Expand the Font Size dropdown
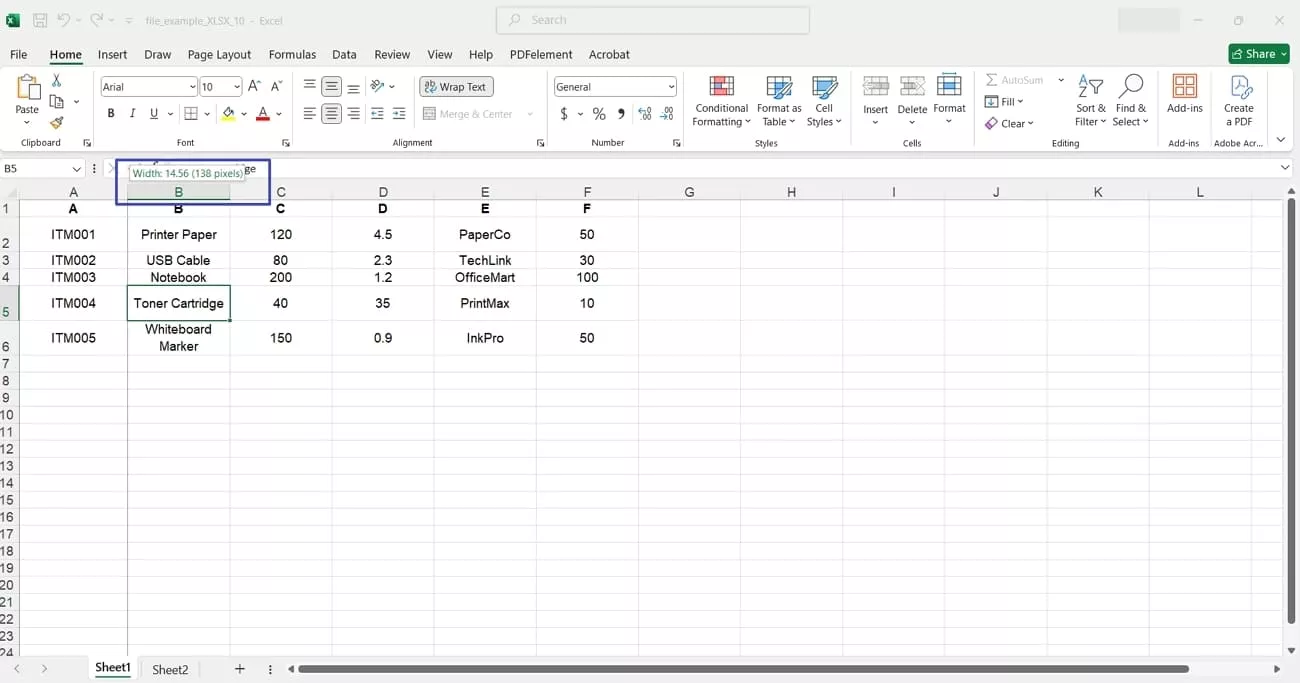The width and height of the screenshot is (1300, 683). click(236, 86)
